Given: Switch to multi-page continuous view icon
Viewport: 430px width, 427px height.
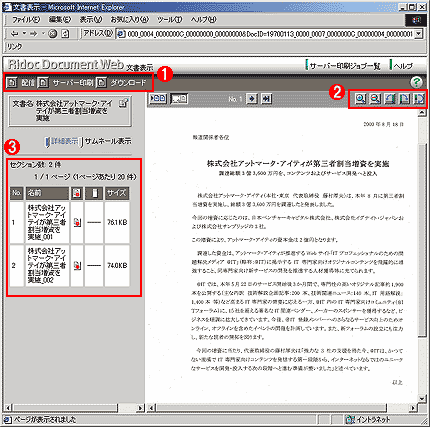Looking at the screenshot, I should click(158, 99).
